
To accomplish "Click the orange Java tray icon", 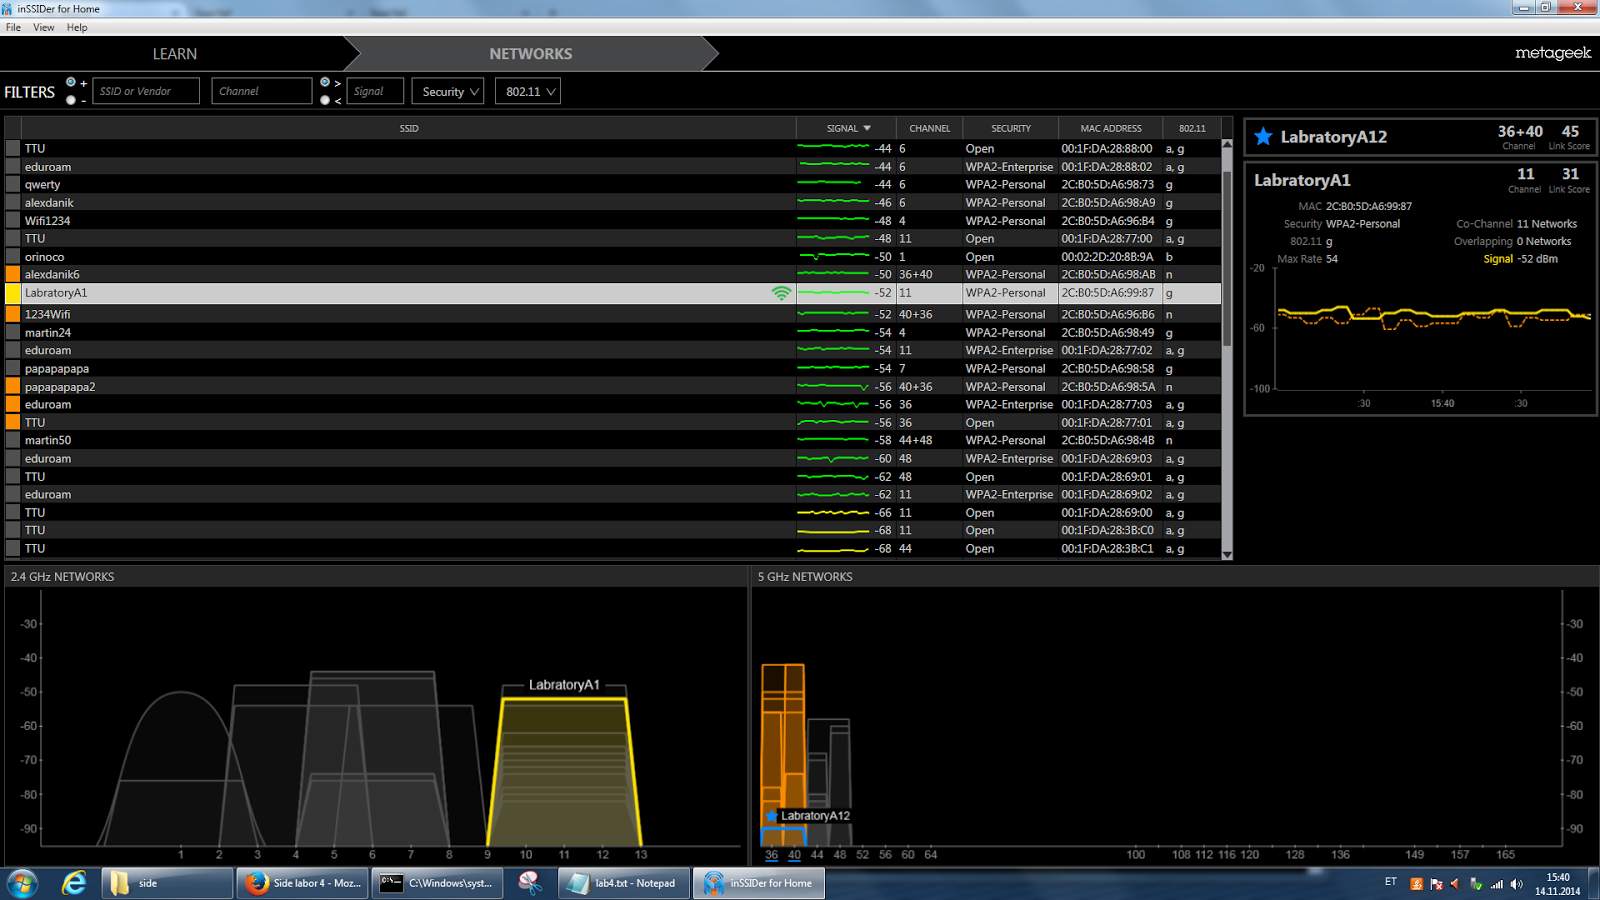I will 1416,884.
